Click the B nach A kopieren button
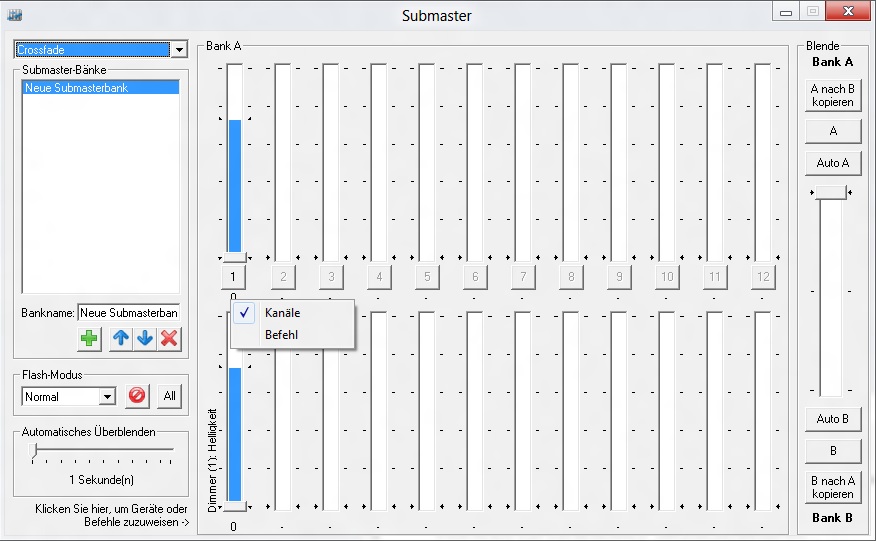The height and width of the screenshot is (541, 876). click(x=832, y=487)
